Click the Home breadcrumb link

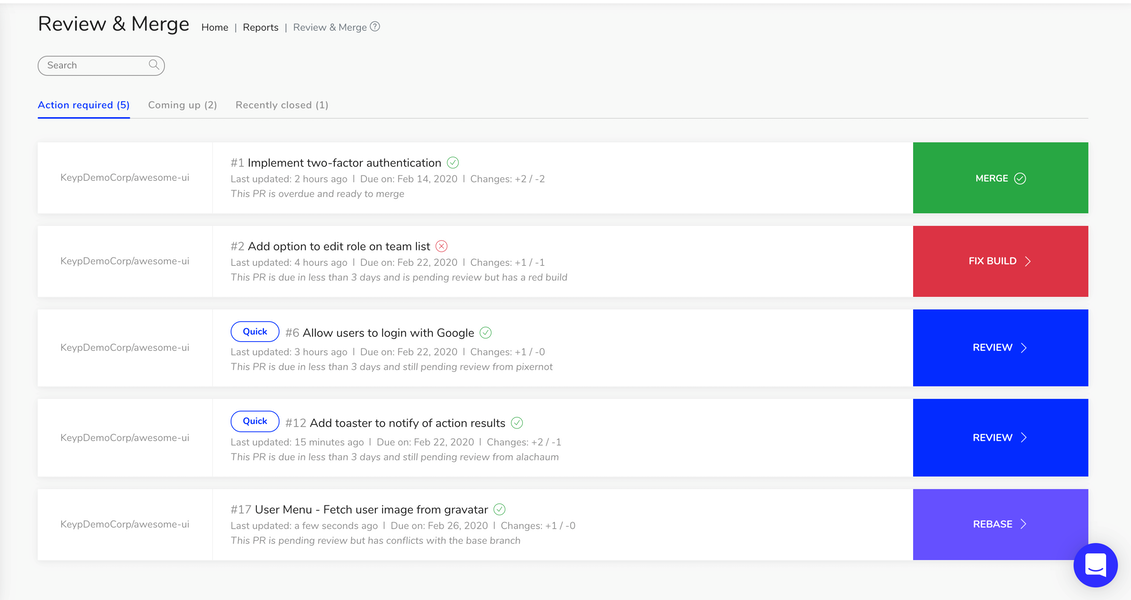(214, 27)
